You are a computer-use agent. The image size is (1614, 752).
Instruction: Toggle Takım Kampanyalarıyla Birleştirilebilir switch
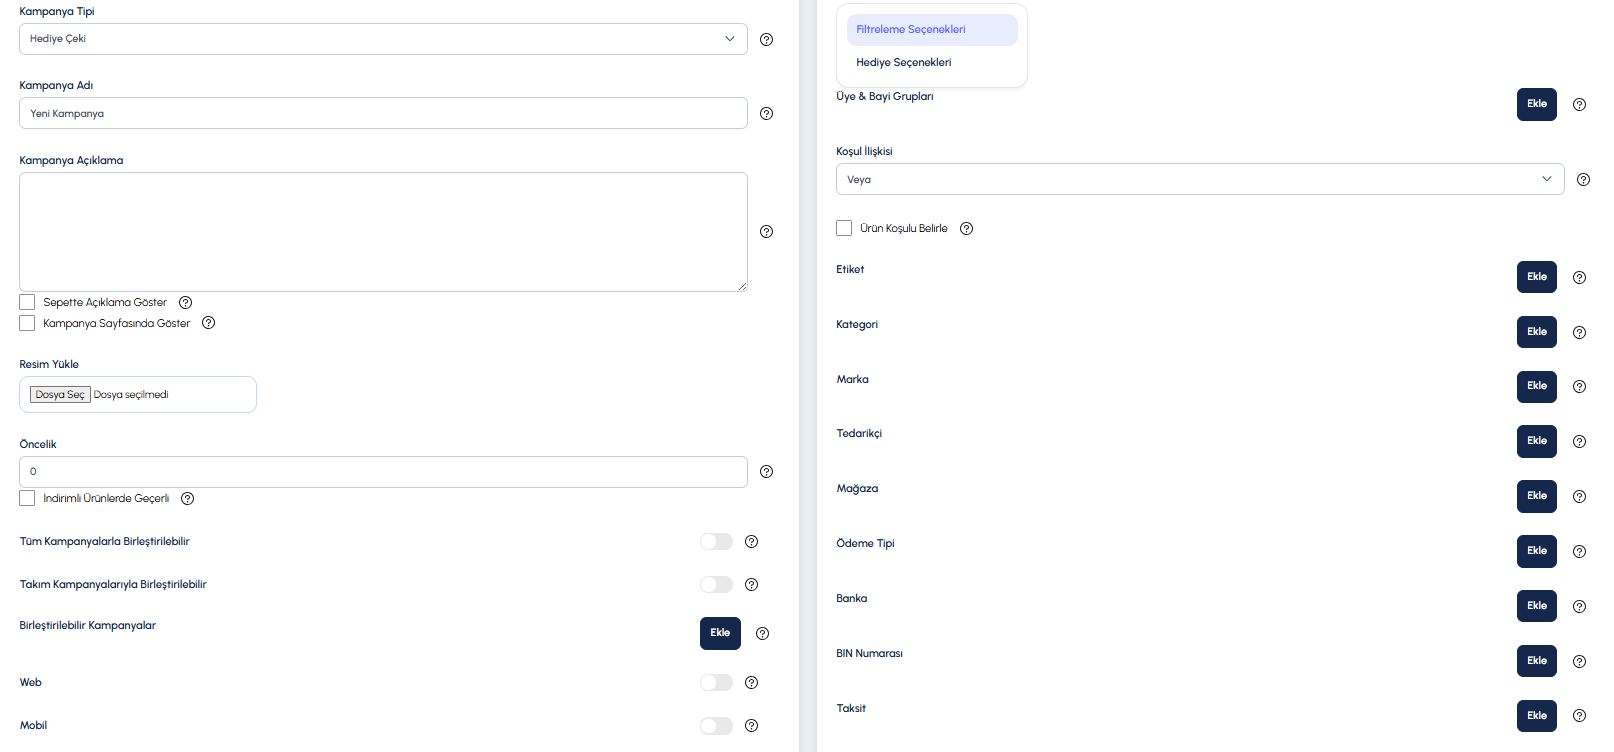click(716, 584)
